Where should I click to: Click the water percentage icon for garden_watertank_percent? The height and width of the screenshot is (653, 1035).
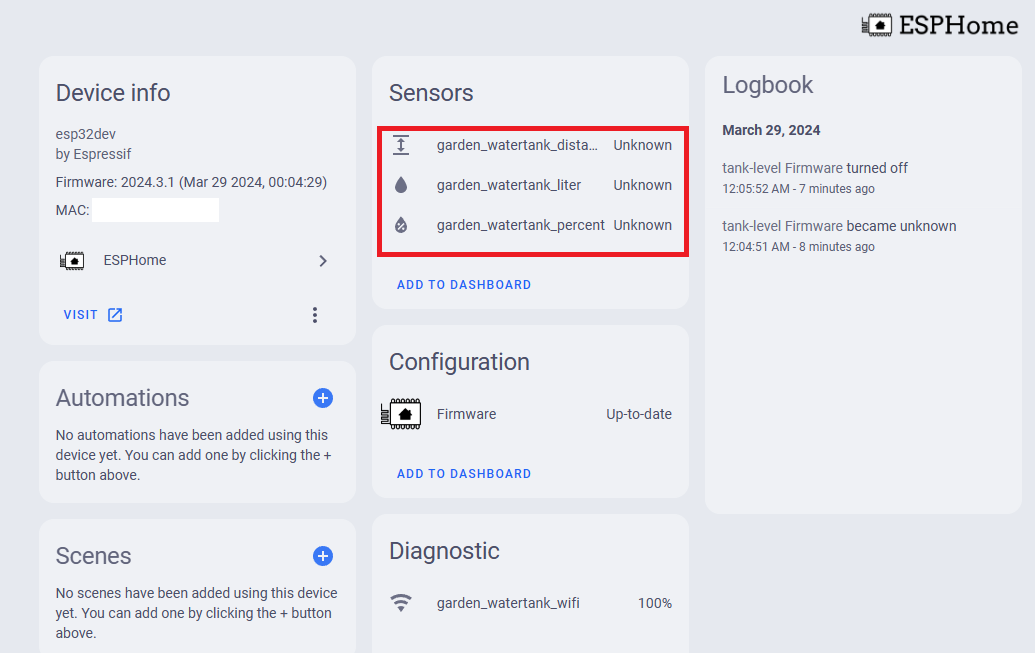[x=401, y=224]
